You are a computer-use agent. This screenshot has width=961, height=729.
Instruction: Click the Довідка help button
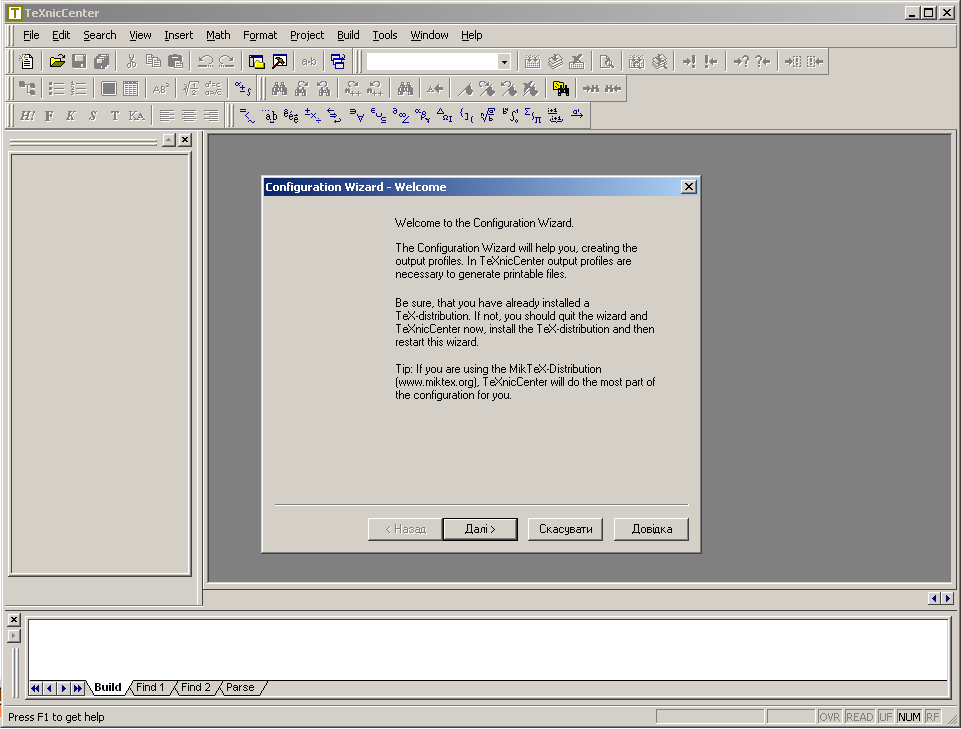(651, 529)
